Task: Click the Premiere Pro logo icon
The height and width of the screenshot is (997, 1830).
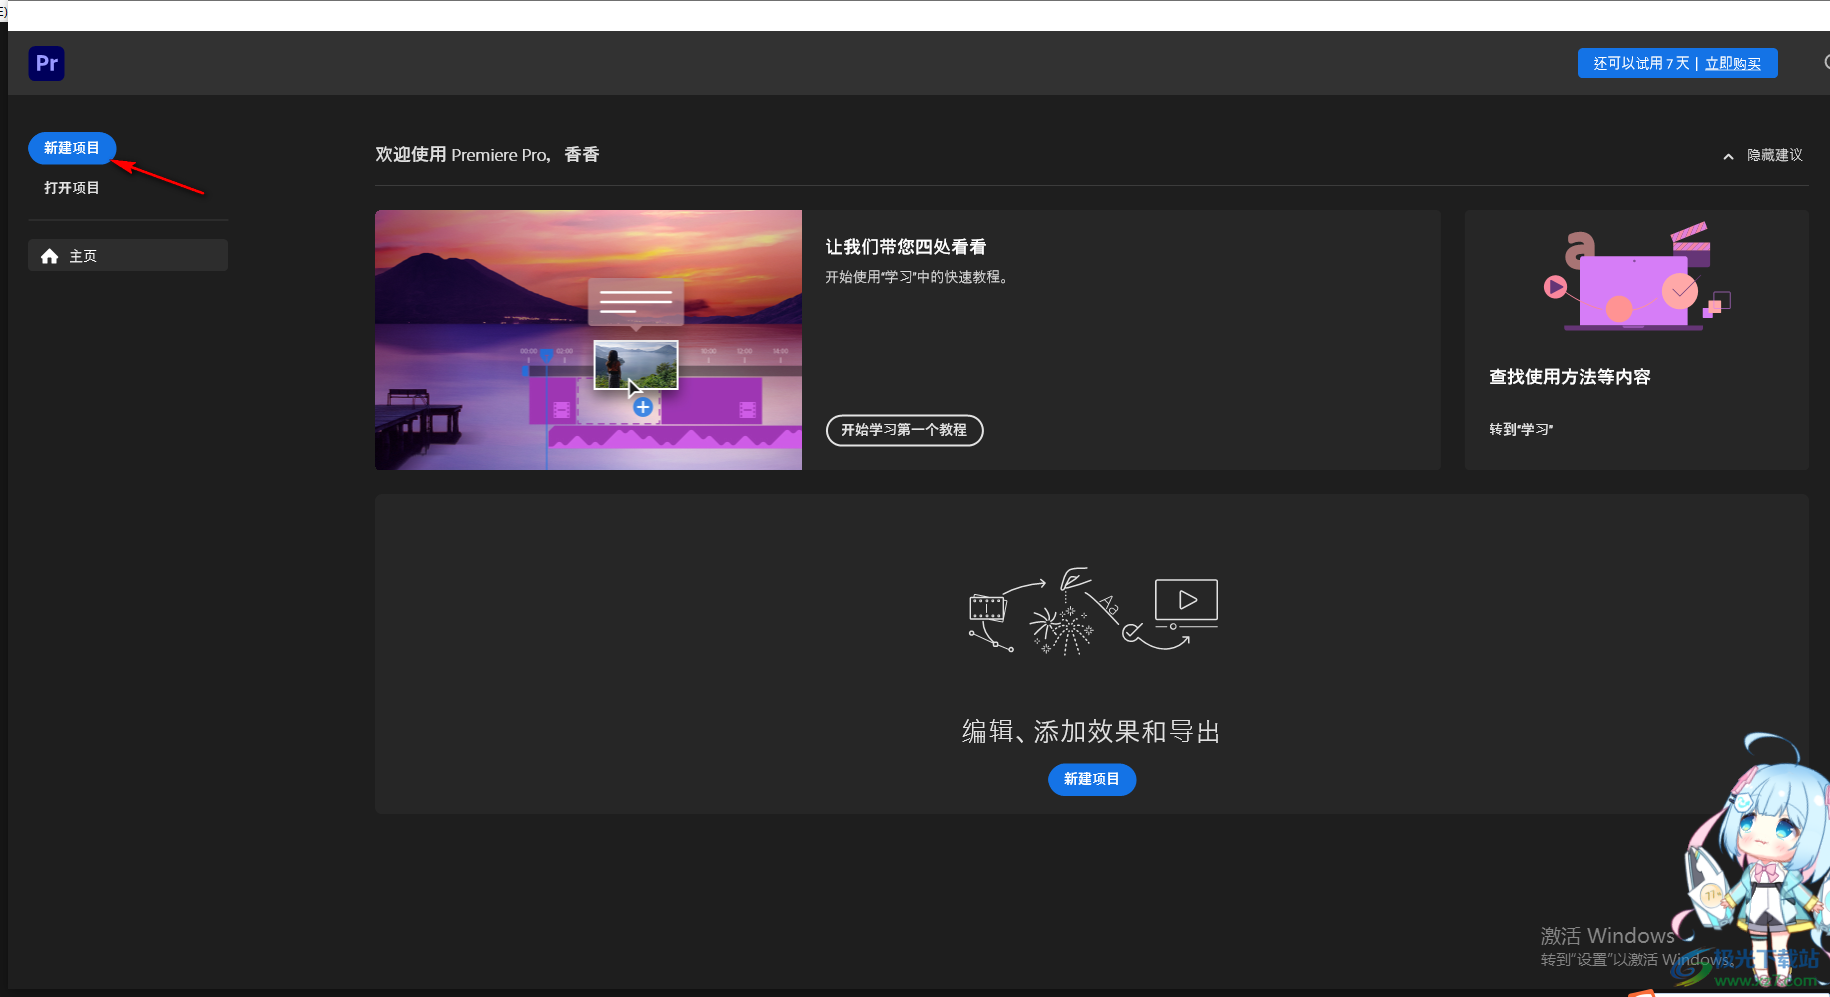Action: point(47,63)
